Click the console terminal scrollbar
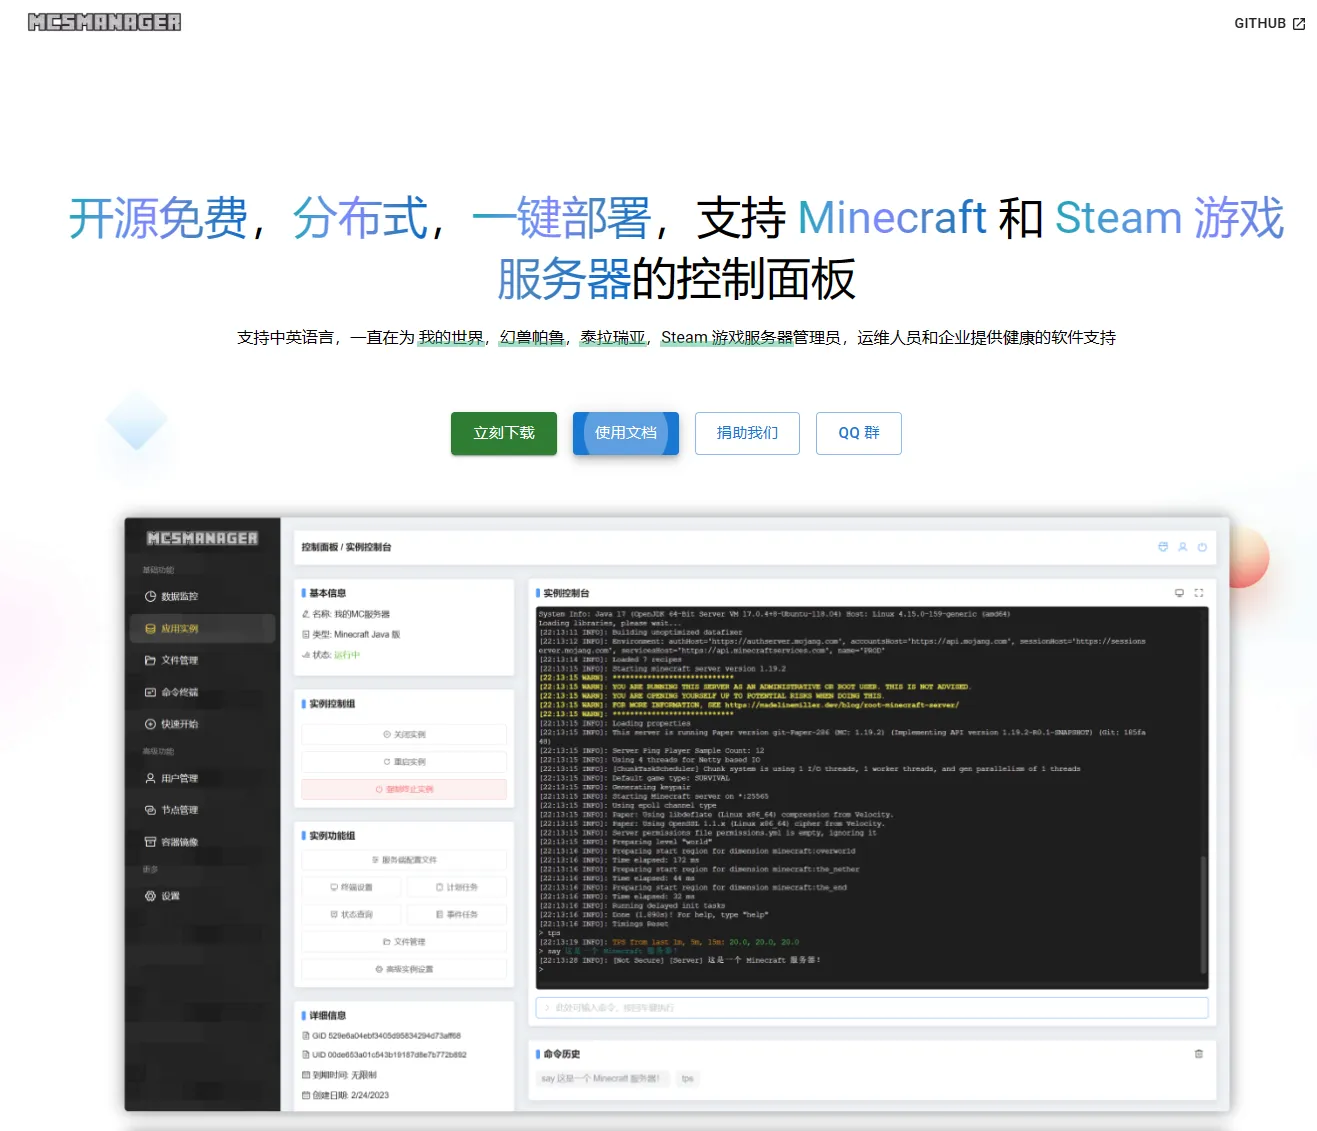 pyautogui.click(x=1204, y=913)
